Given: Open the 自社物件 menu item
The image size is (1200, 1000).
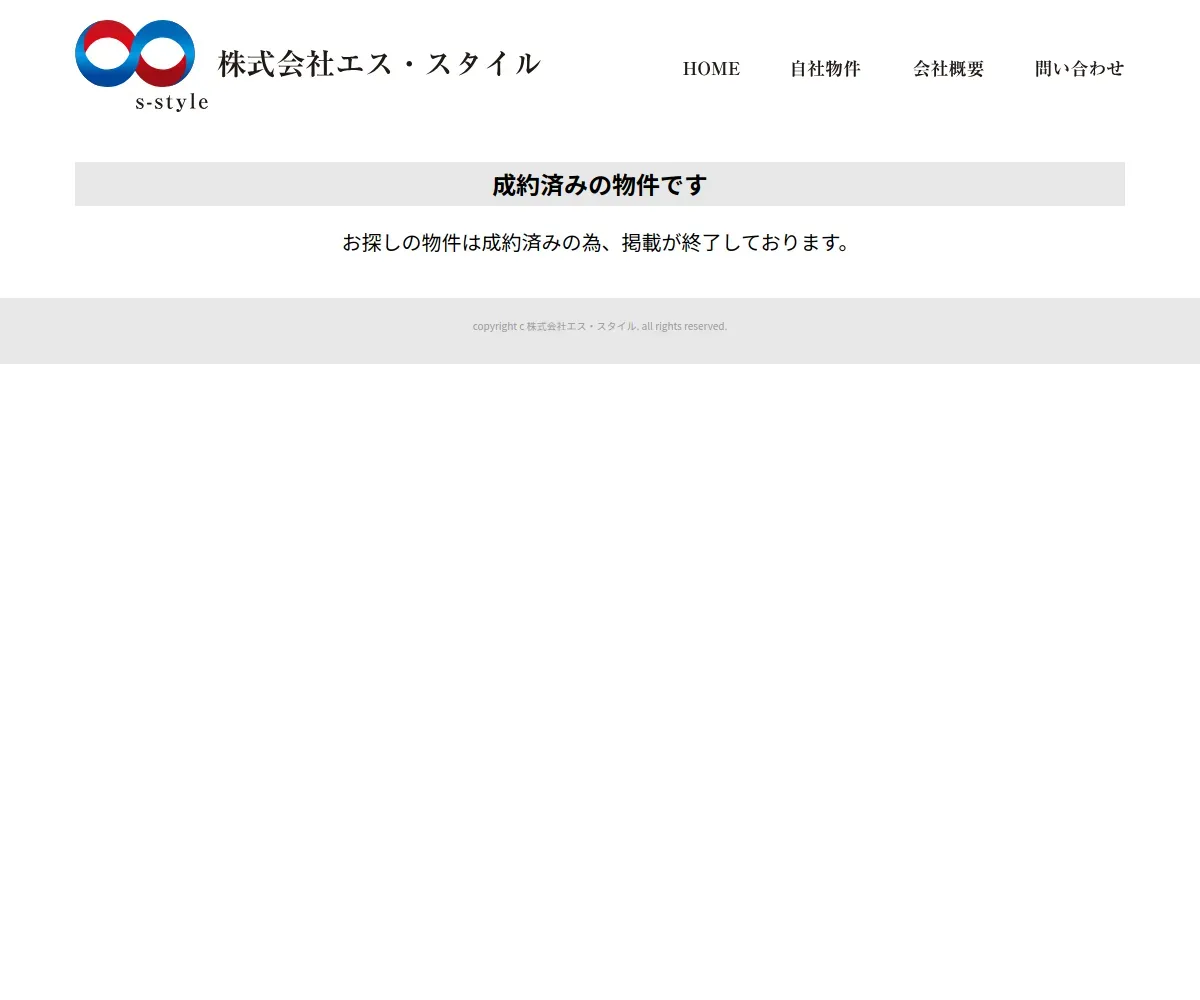Looking at the screenshot, I should 825,69.
